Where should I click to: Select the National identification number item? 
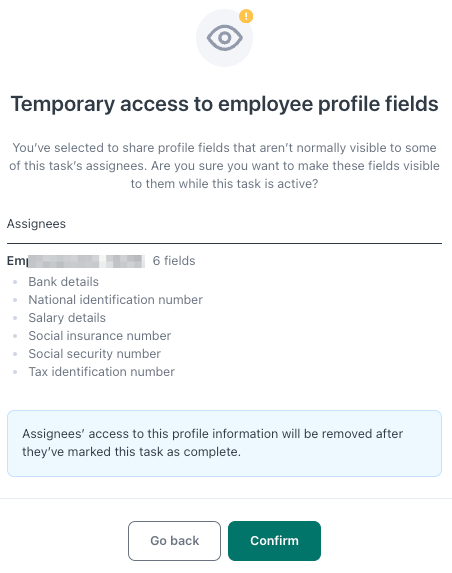tap(115, 300)
